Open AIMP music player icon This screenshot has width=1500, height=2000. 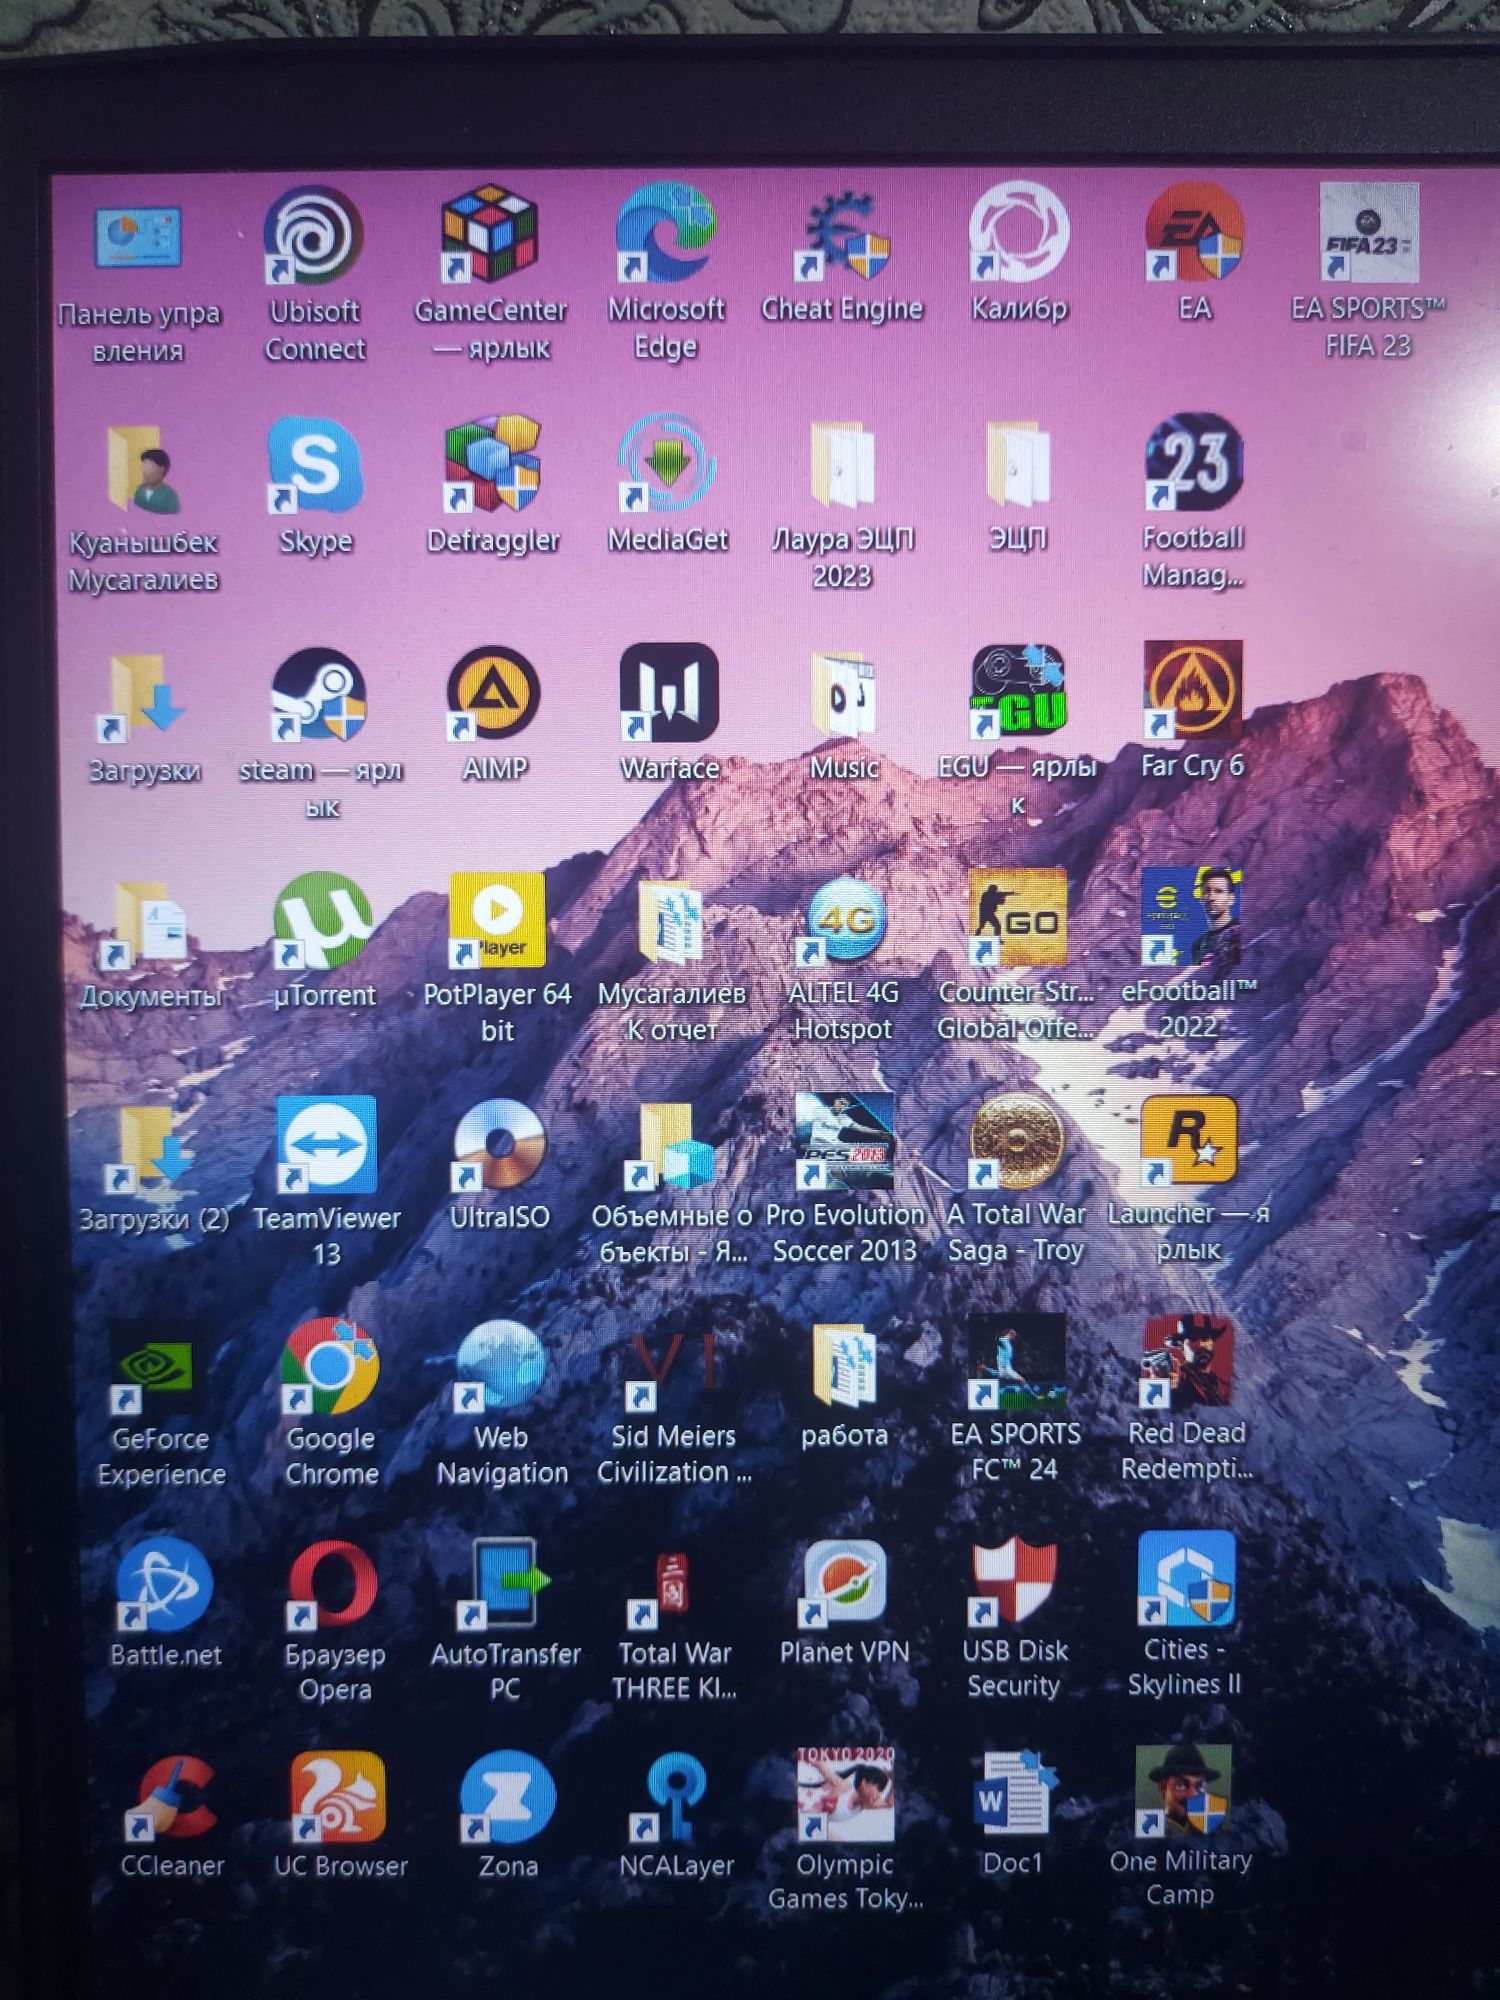(494, 693)
